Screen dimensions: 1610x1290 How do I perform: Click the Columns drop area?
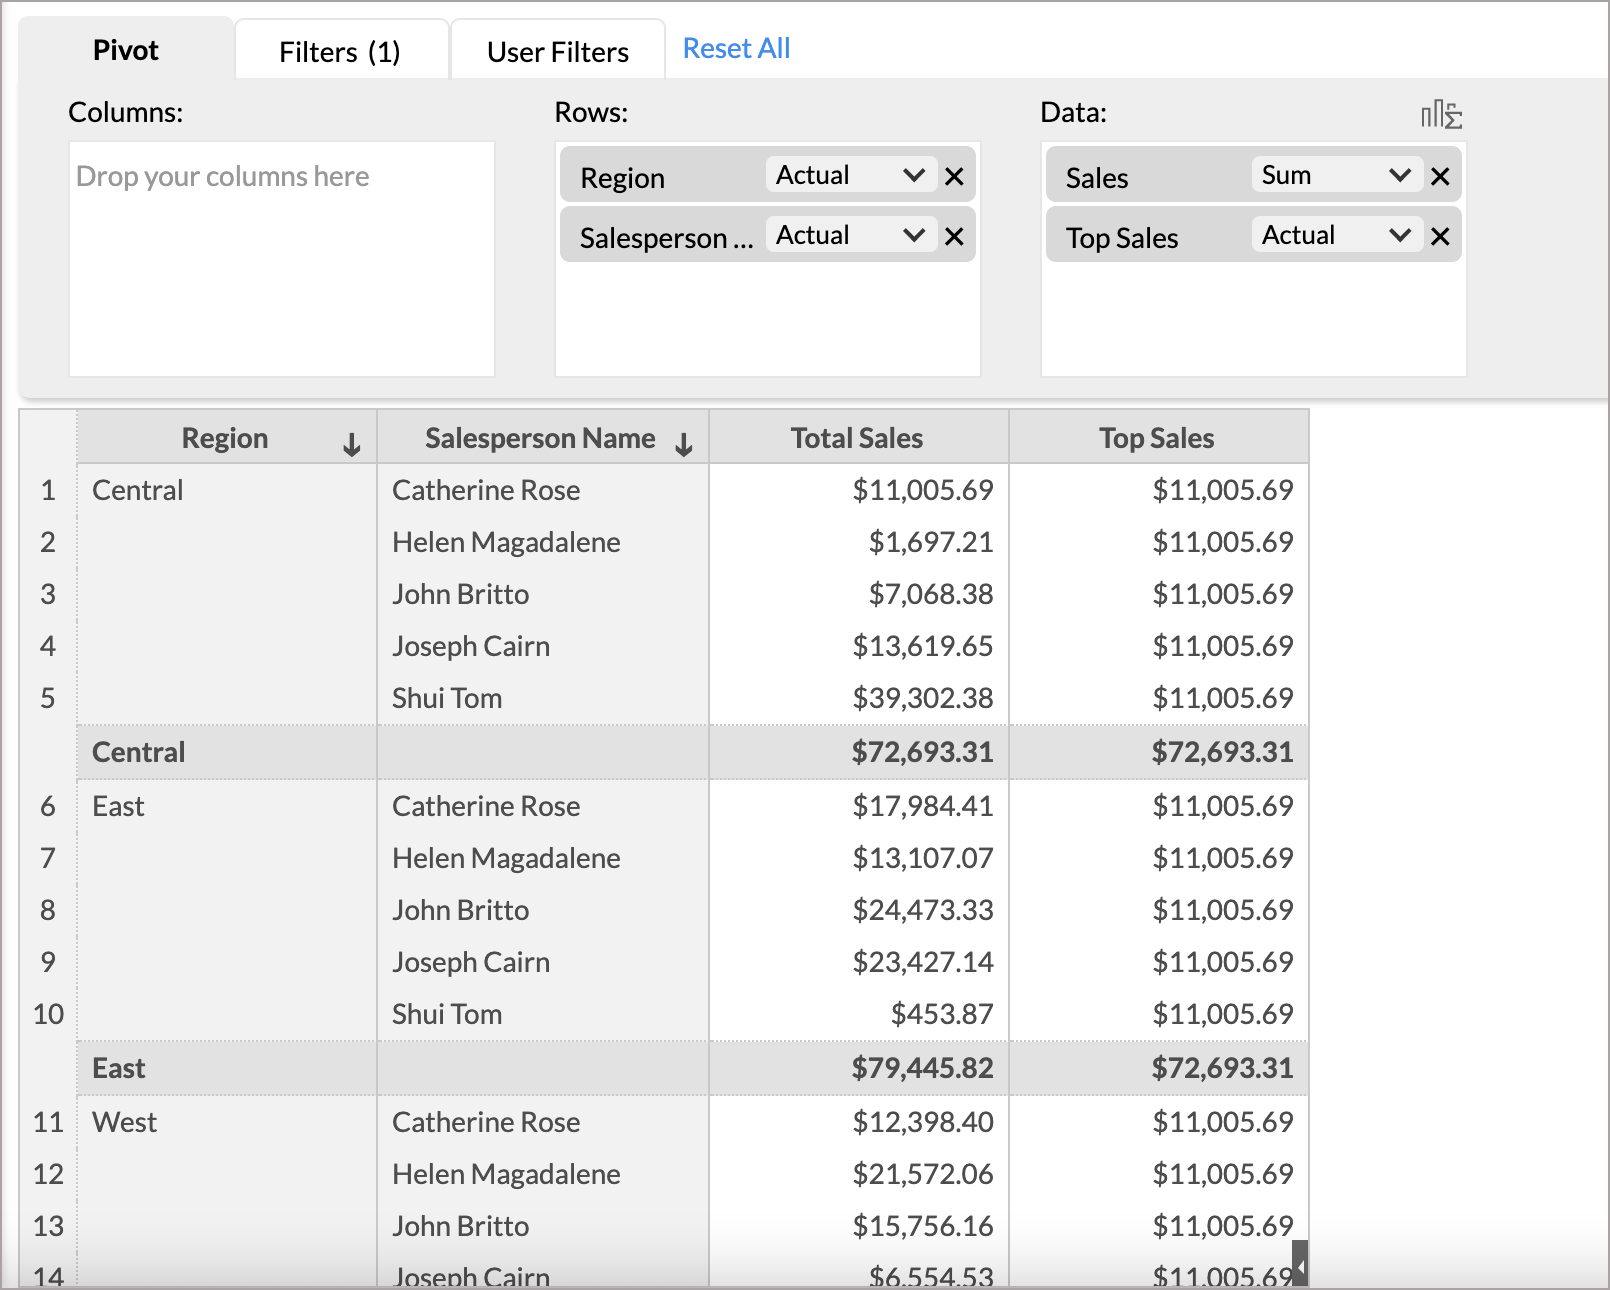pyautogui.click(x=281, y=259)
